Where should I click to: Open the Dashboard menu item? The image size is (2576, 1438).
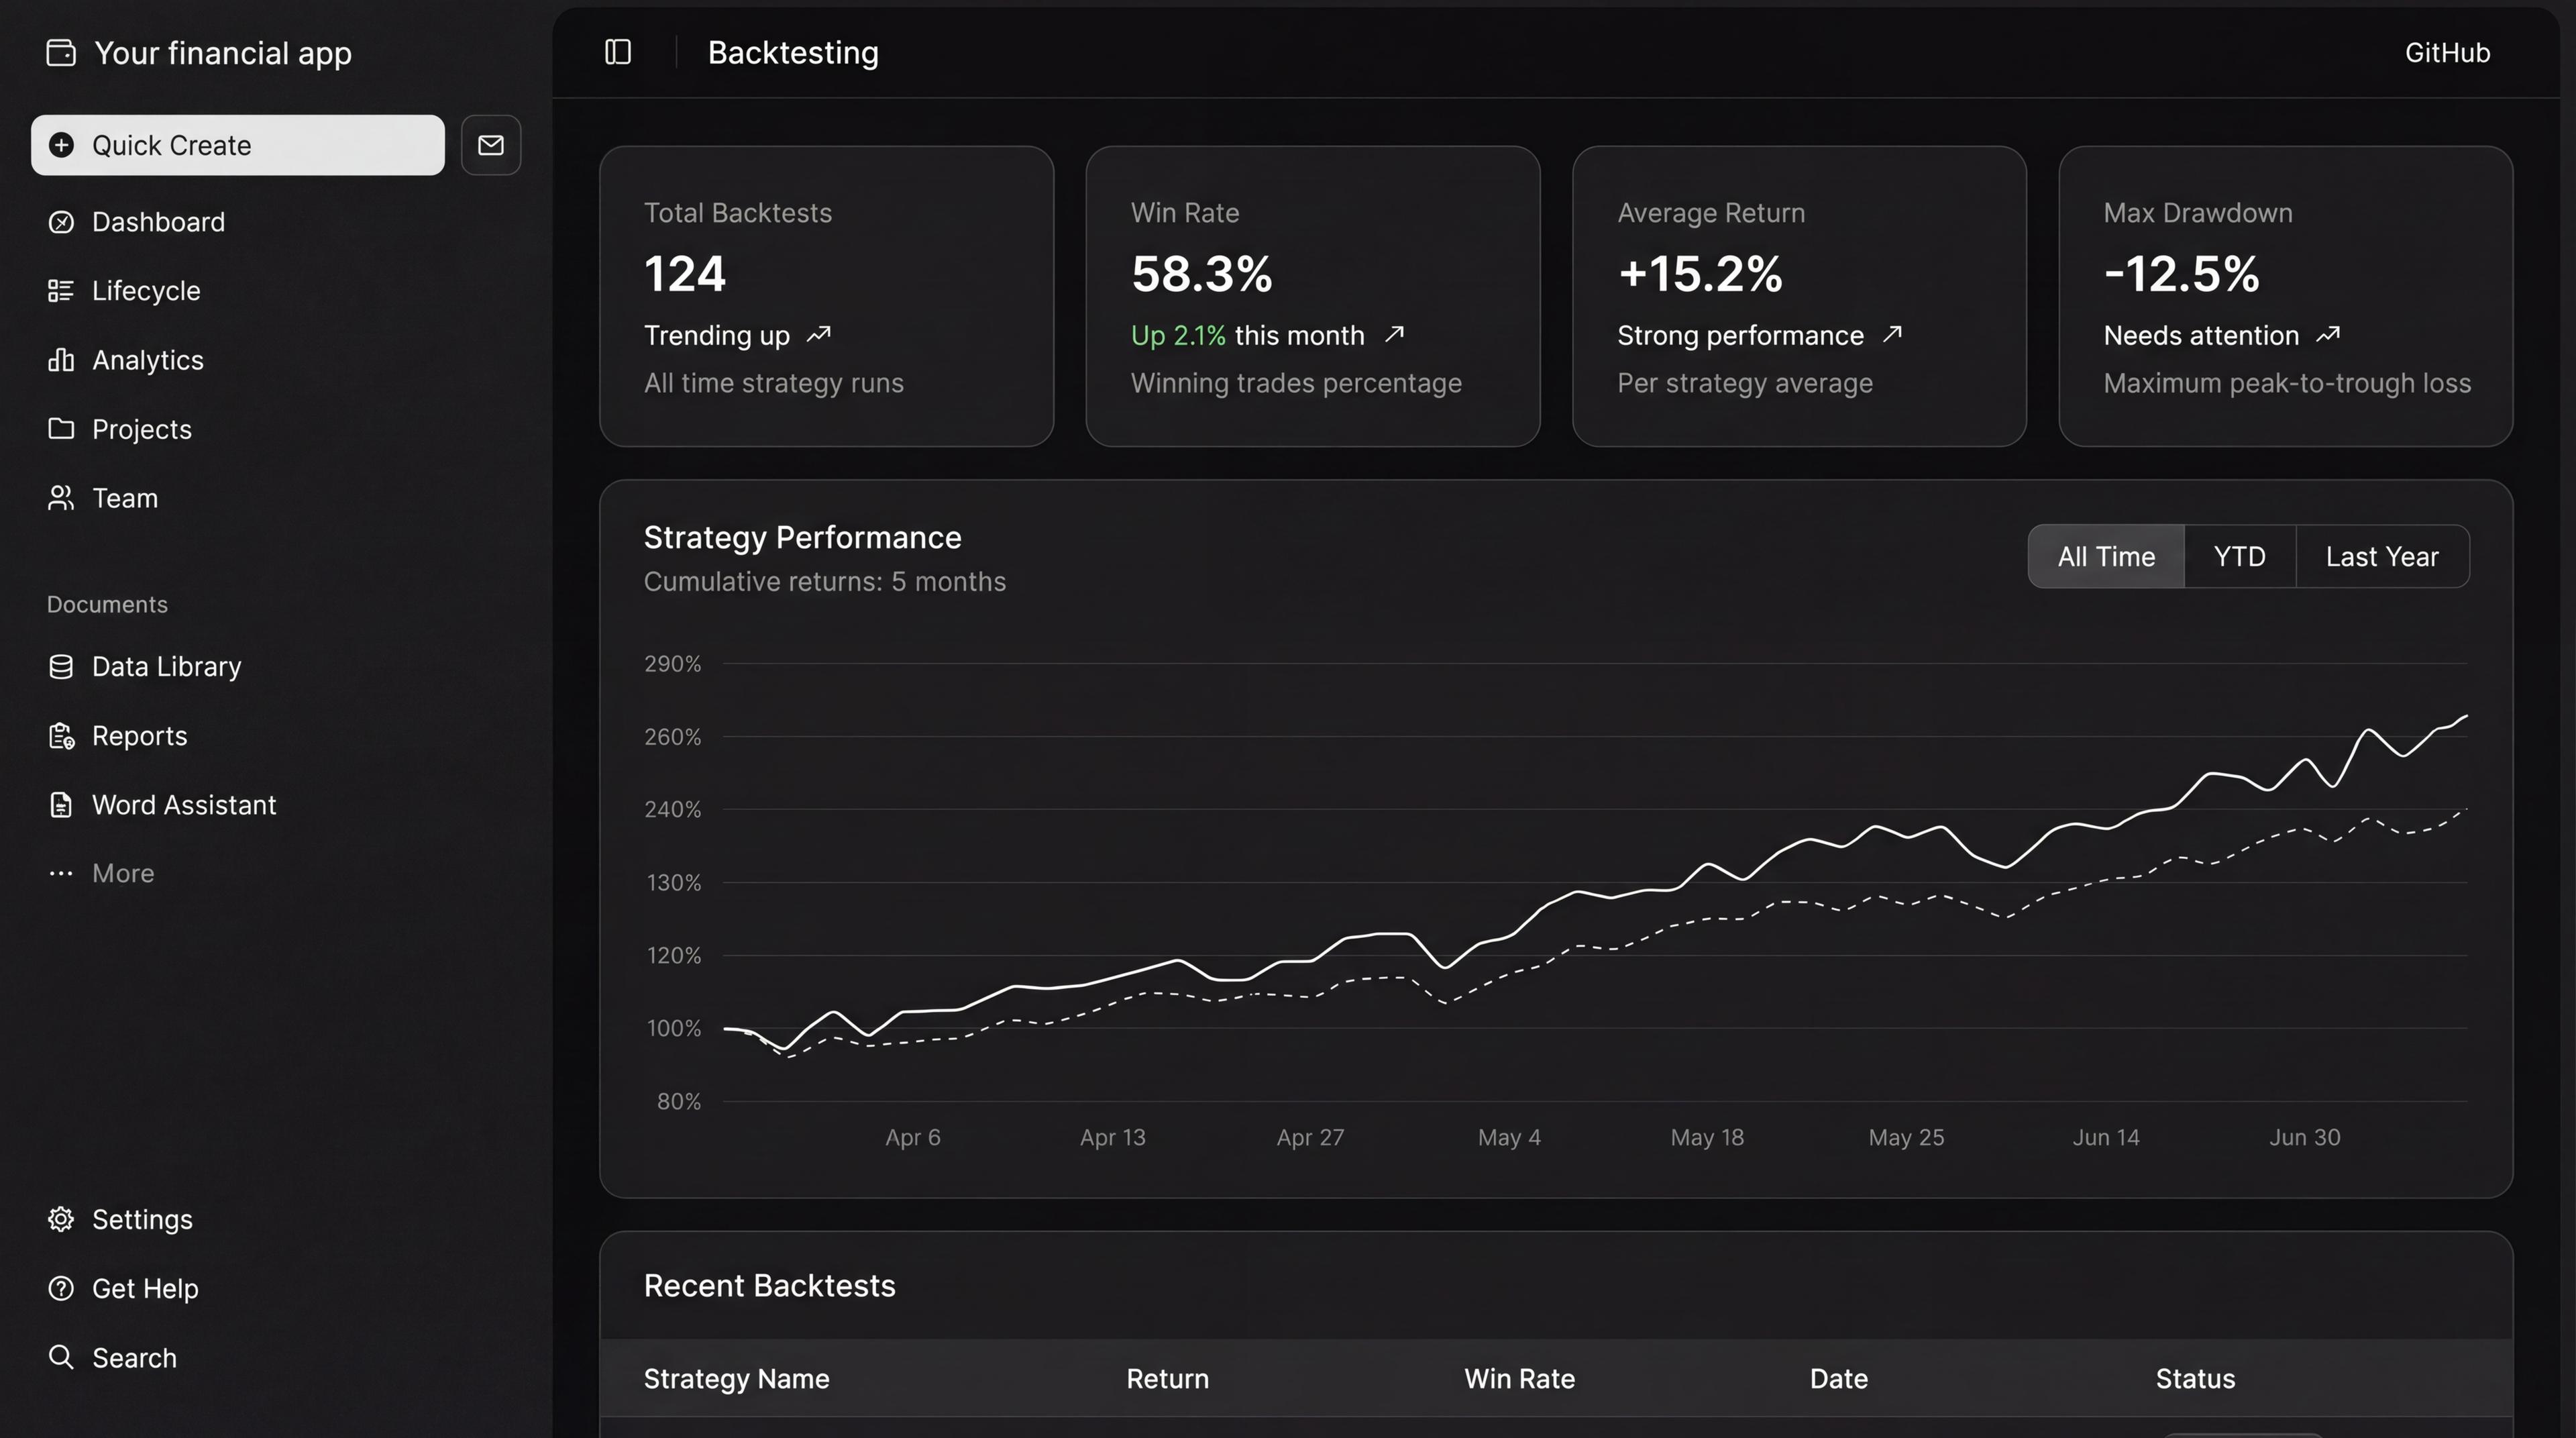(x=158, y=221)
